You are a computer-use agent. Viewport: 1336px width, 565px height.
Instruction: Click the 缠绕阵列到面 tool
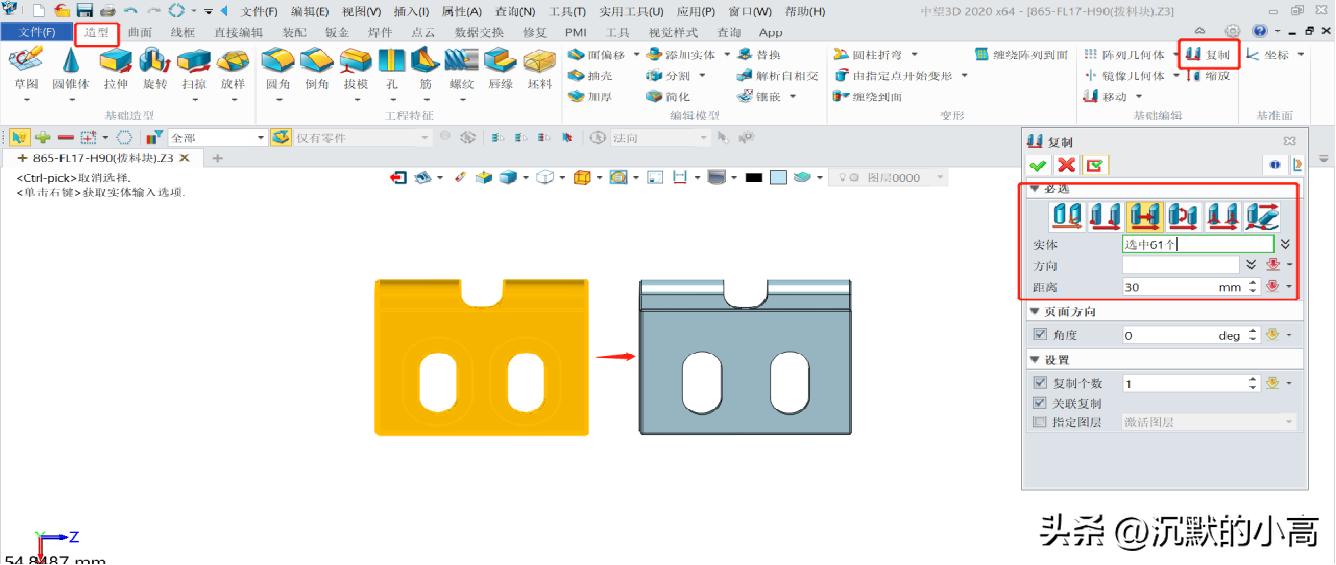pyautogui.click(x=1021, y=54)
